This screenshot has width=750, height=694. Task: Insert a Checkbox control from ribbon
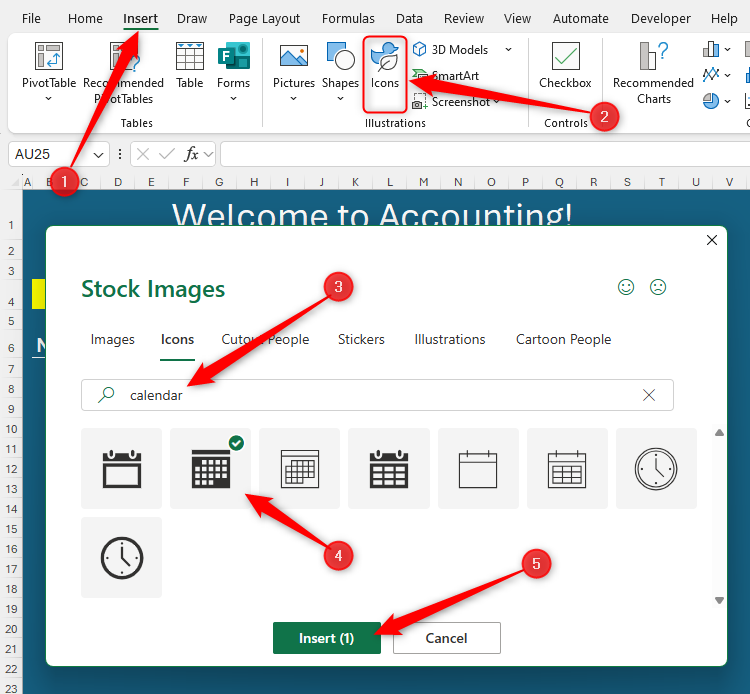[x=565, y=67]
